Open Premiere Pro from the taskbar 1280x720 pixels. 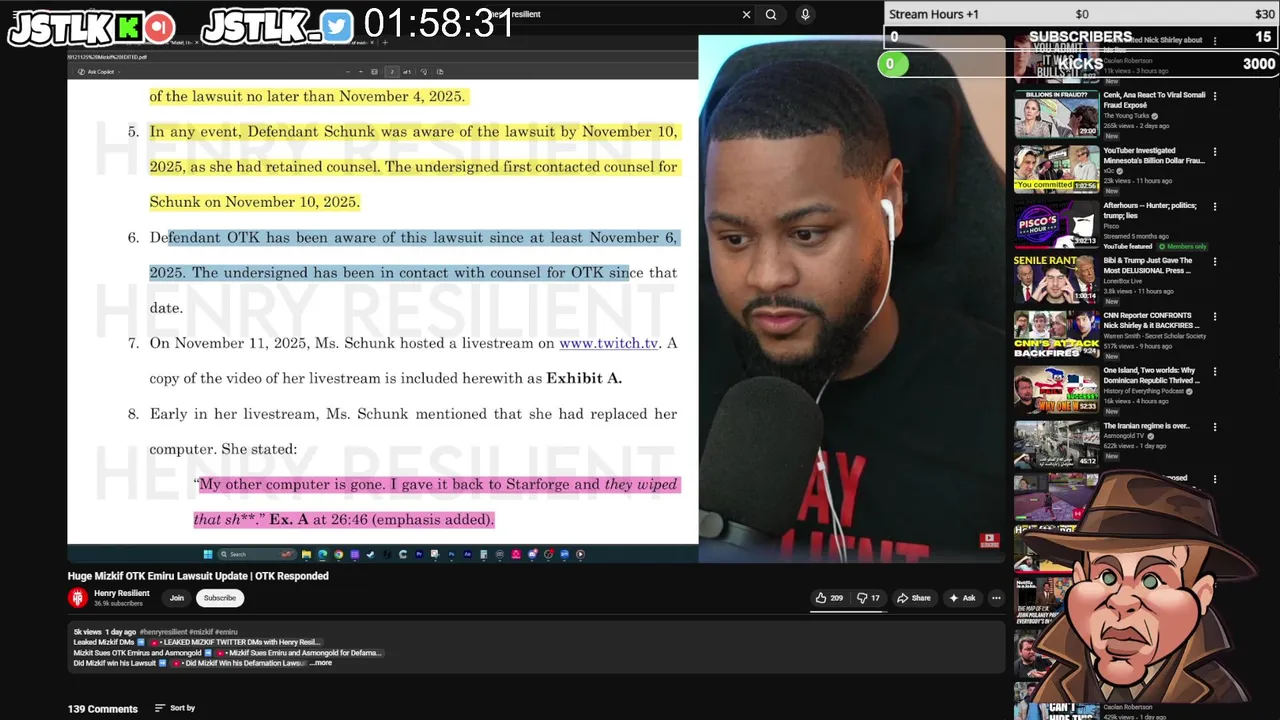click(x=419, y=554)
